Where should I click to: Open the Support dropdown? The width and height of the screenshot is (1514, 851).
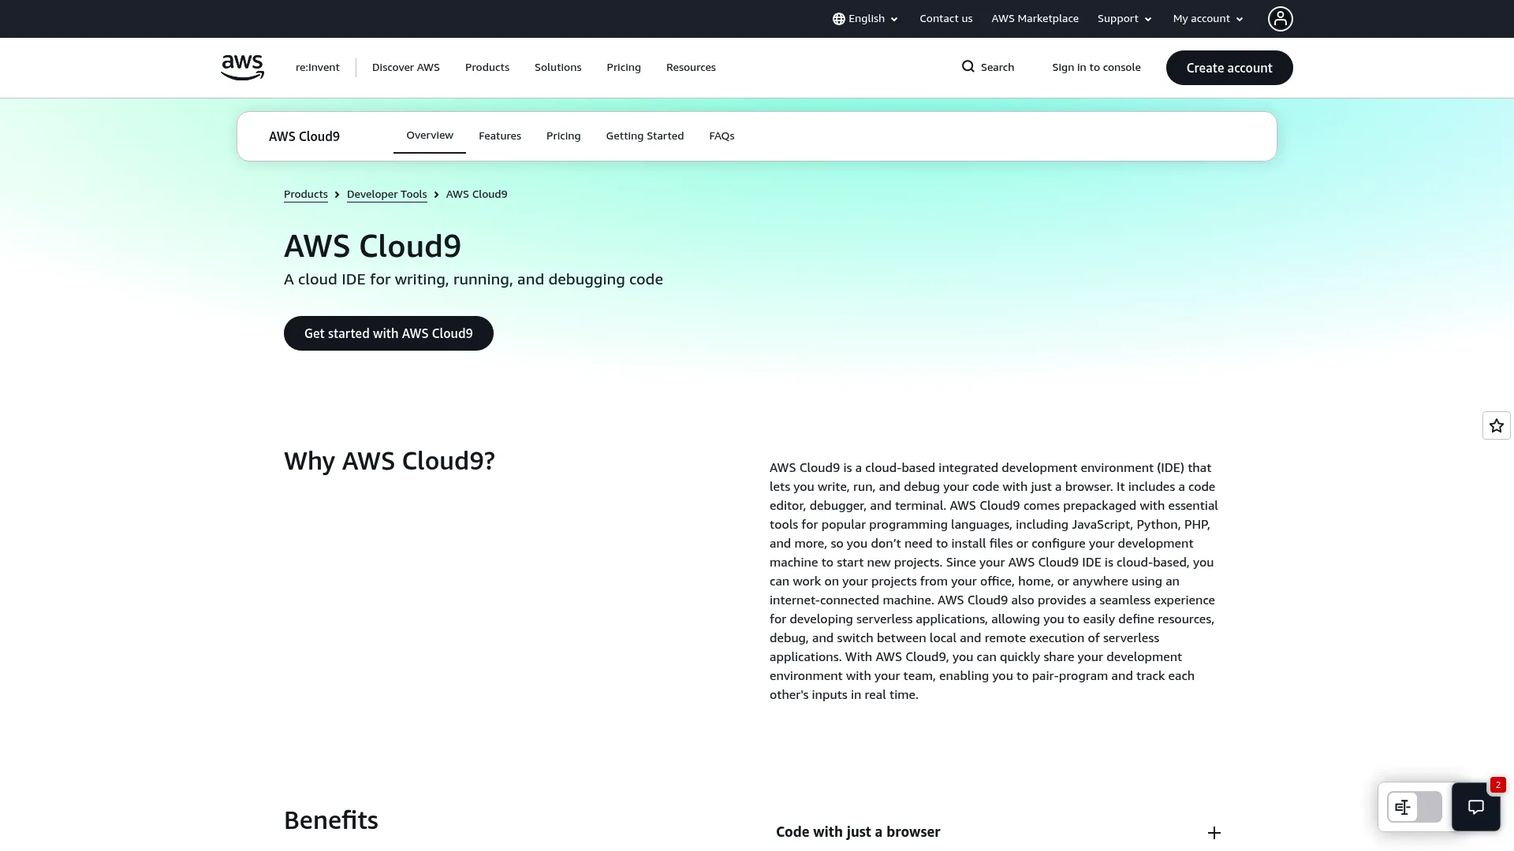pos(1124,19)
